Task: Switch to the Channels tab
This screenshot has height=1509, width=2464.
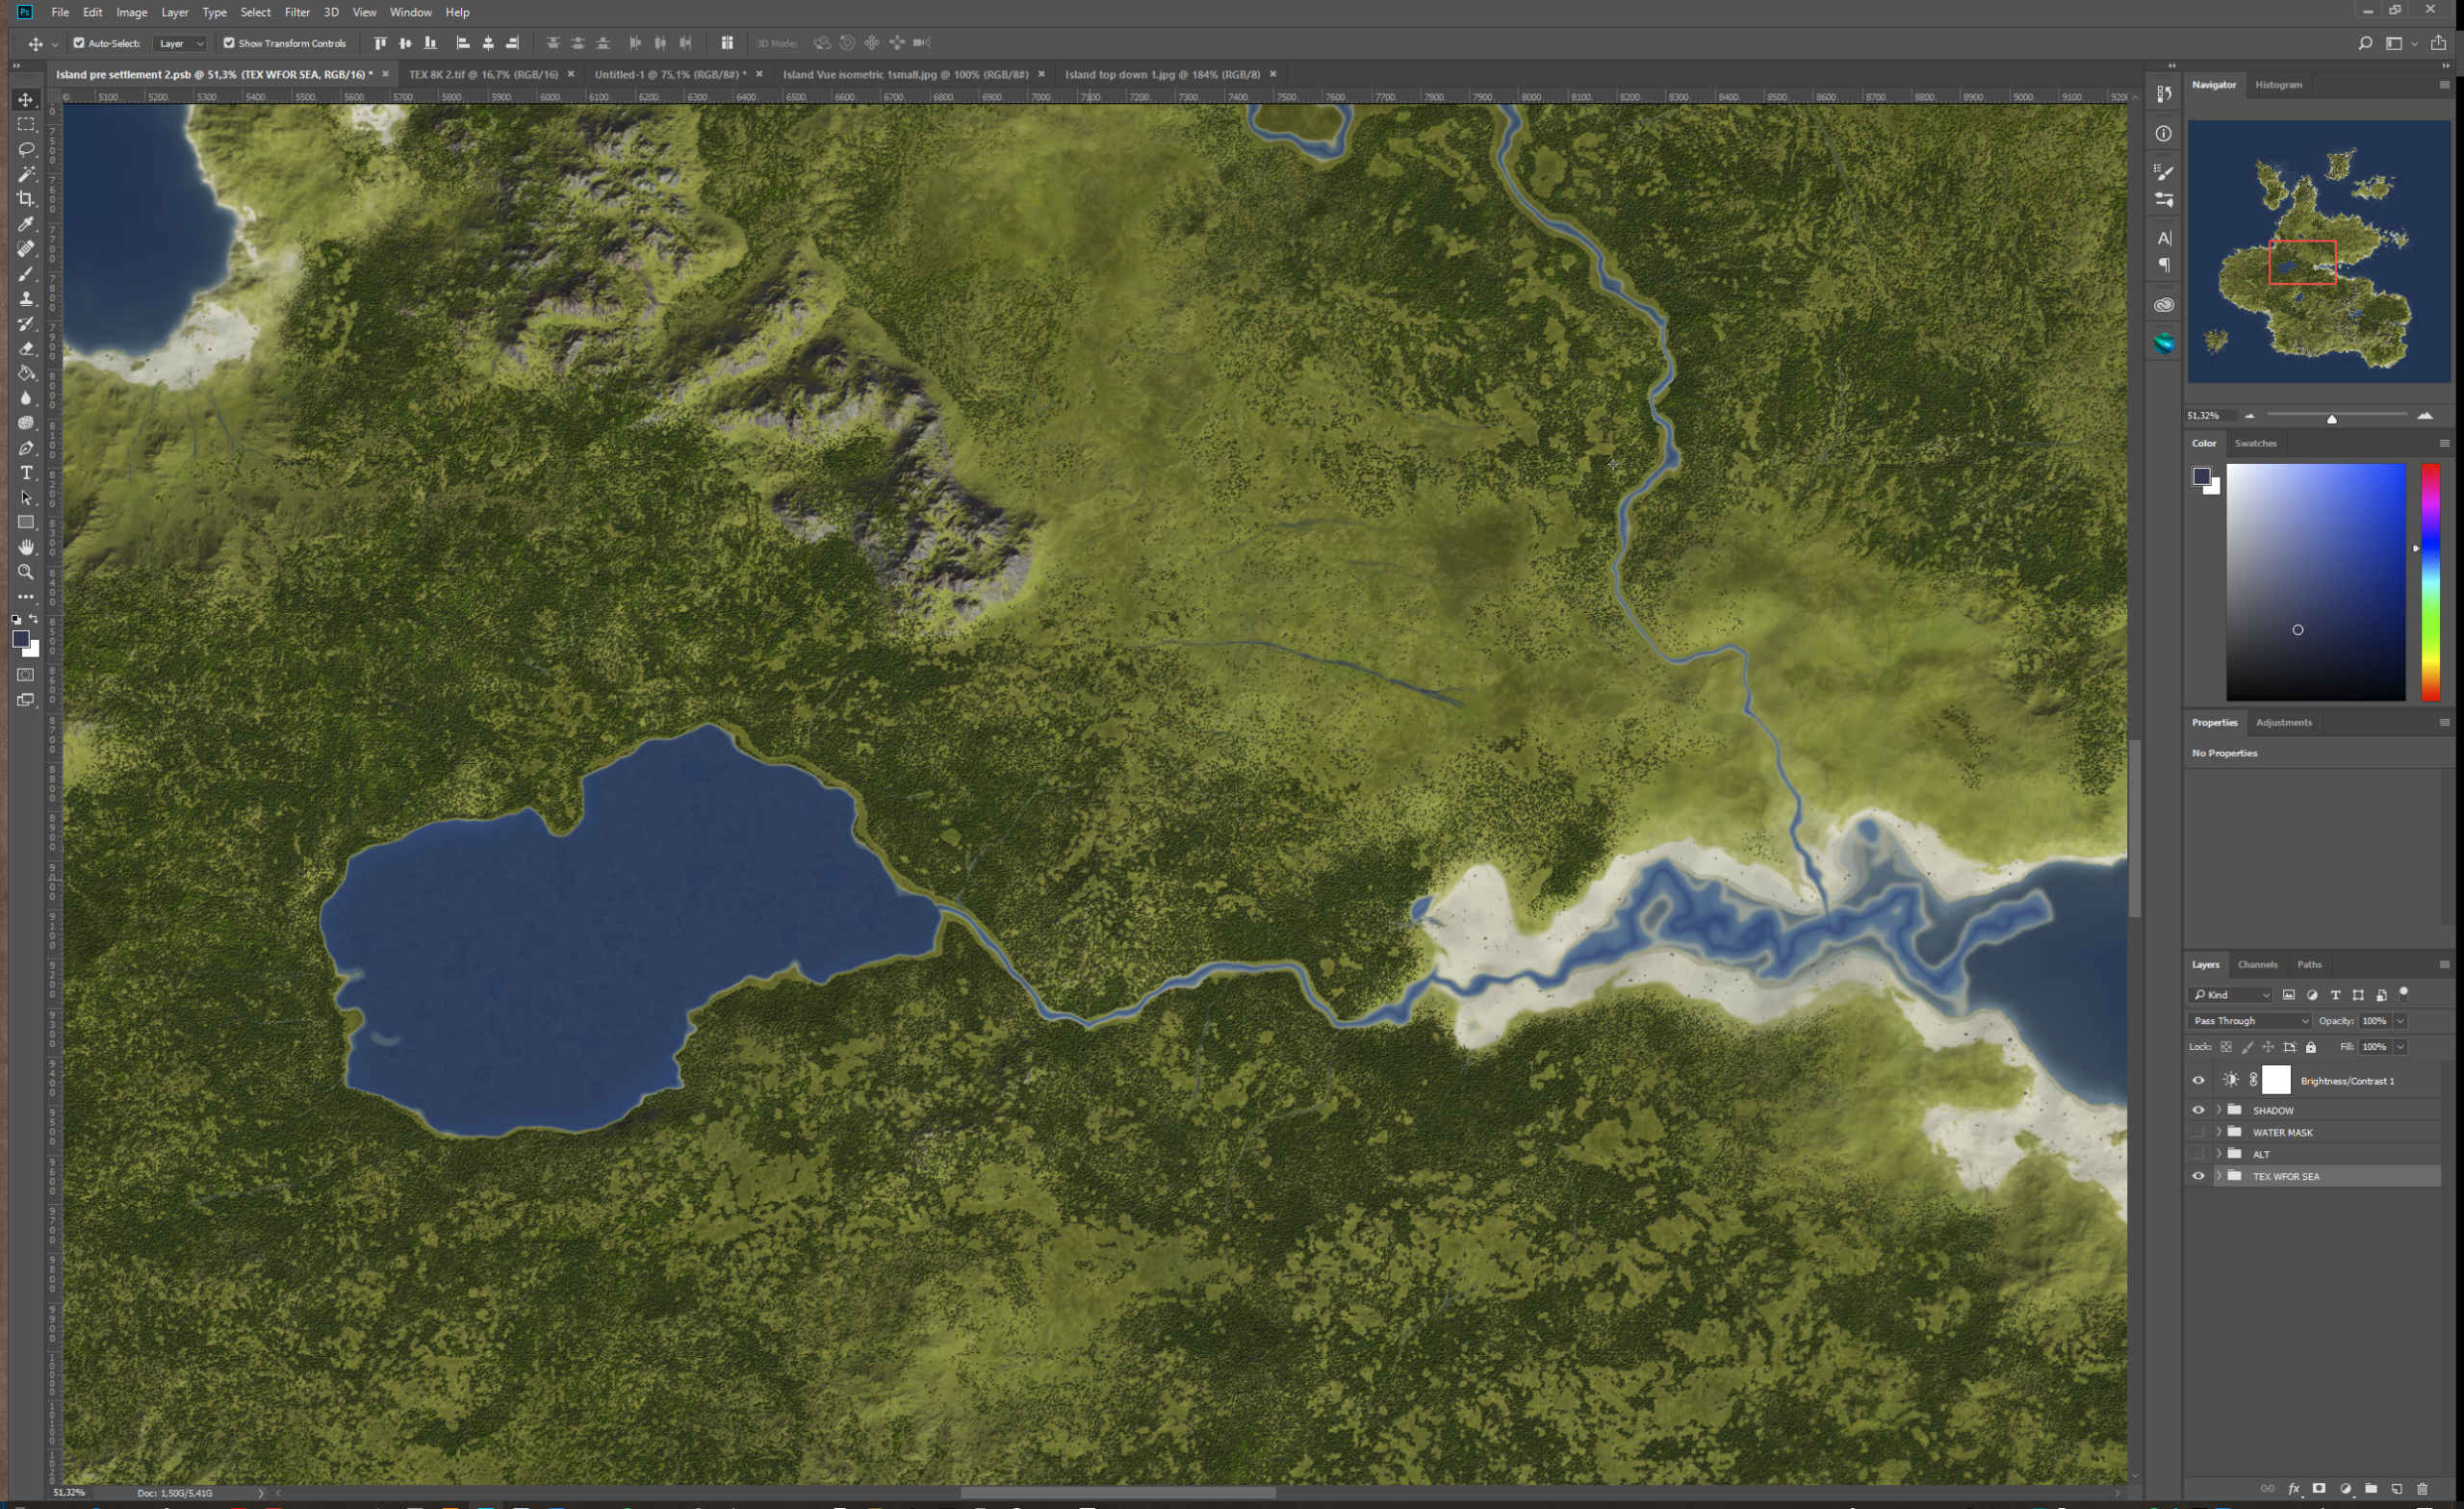Action: [x=2257, y=965]
